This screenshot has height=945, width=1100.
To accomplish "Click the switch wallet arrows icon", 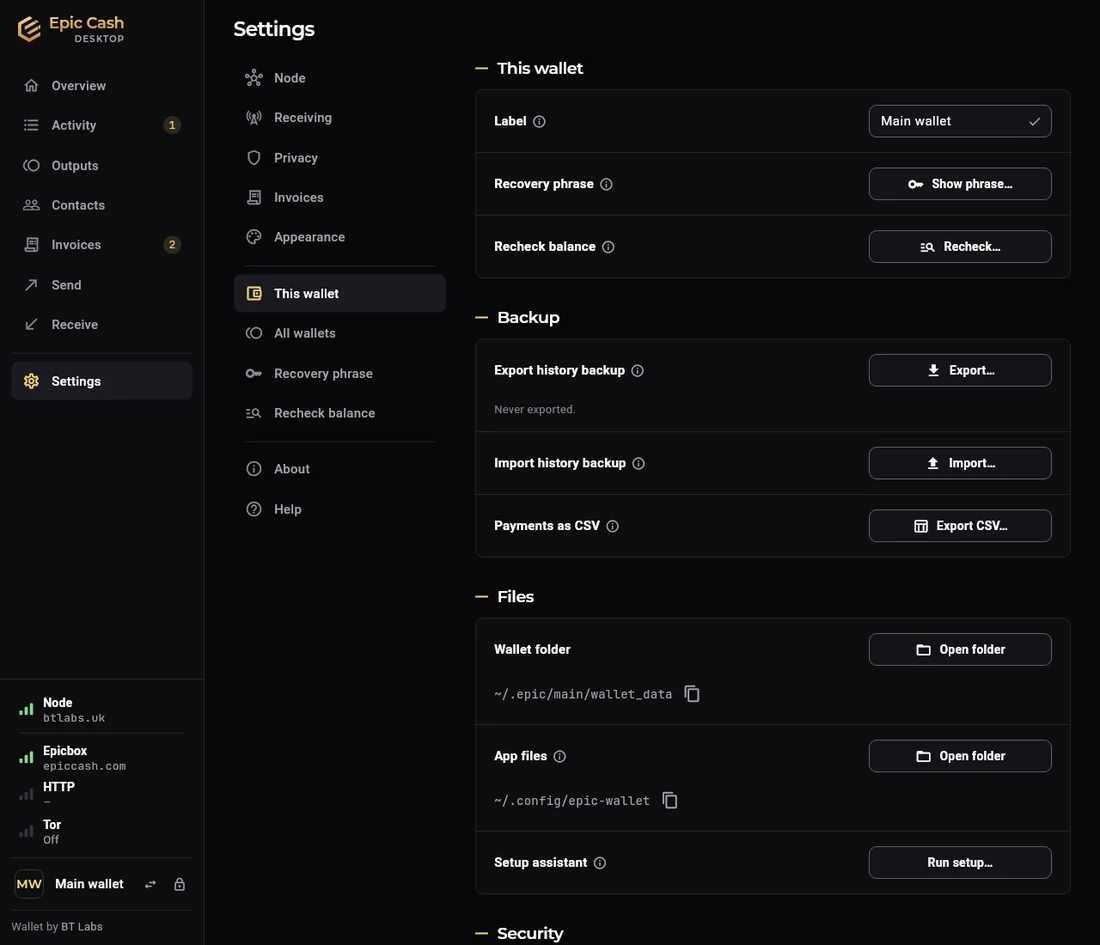I will pyautogui.click(x=150, y=885).
